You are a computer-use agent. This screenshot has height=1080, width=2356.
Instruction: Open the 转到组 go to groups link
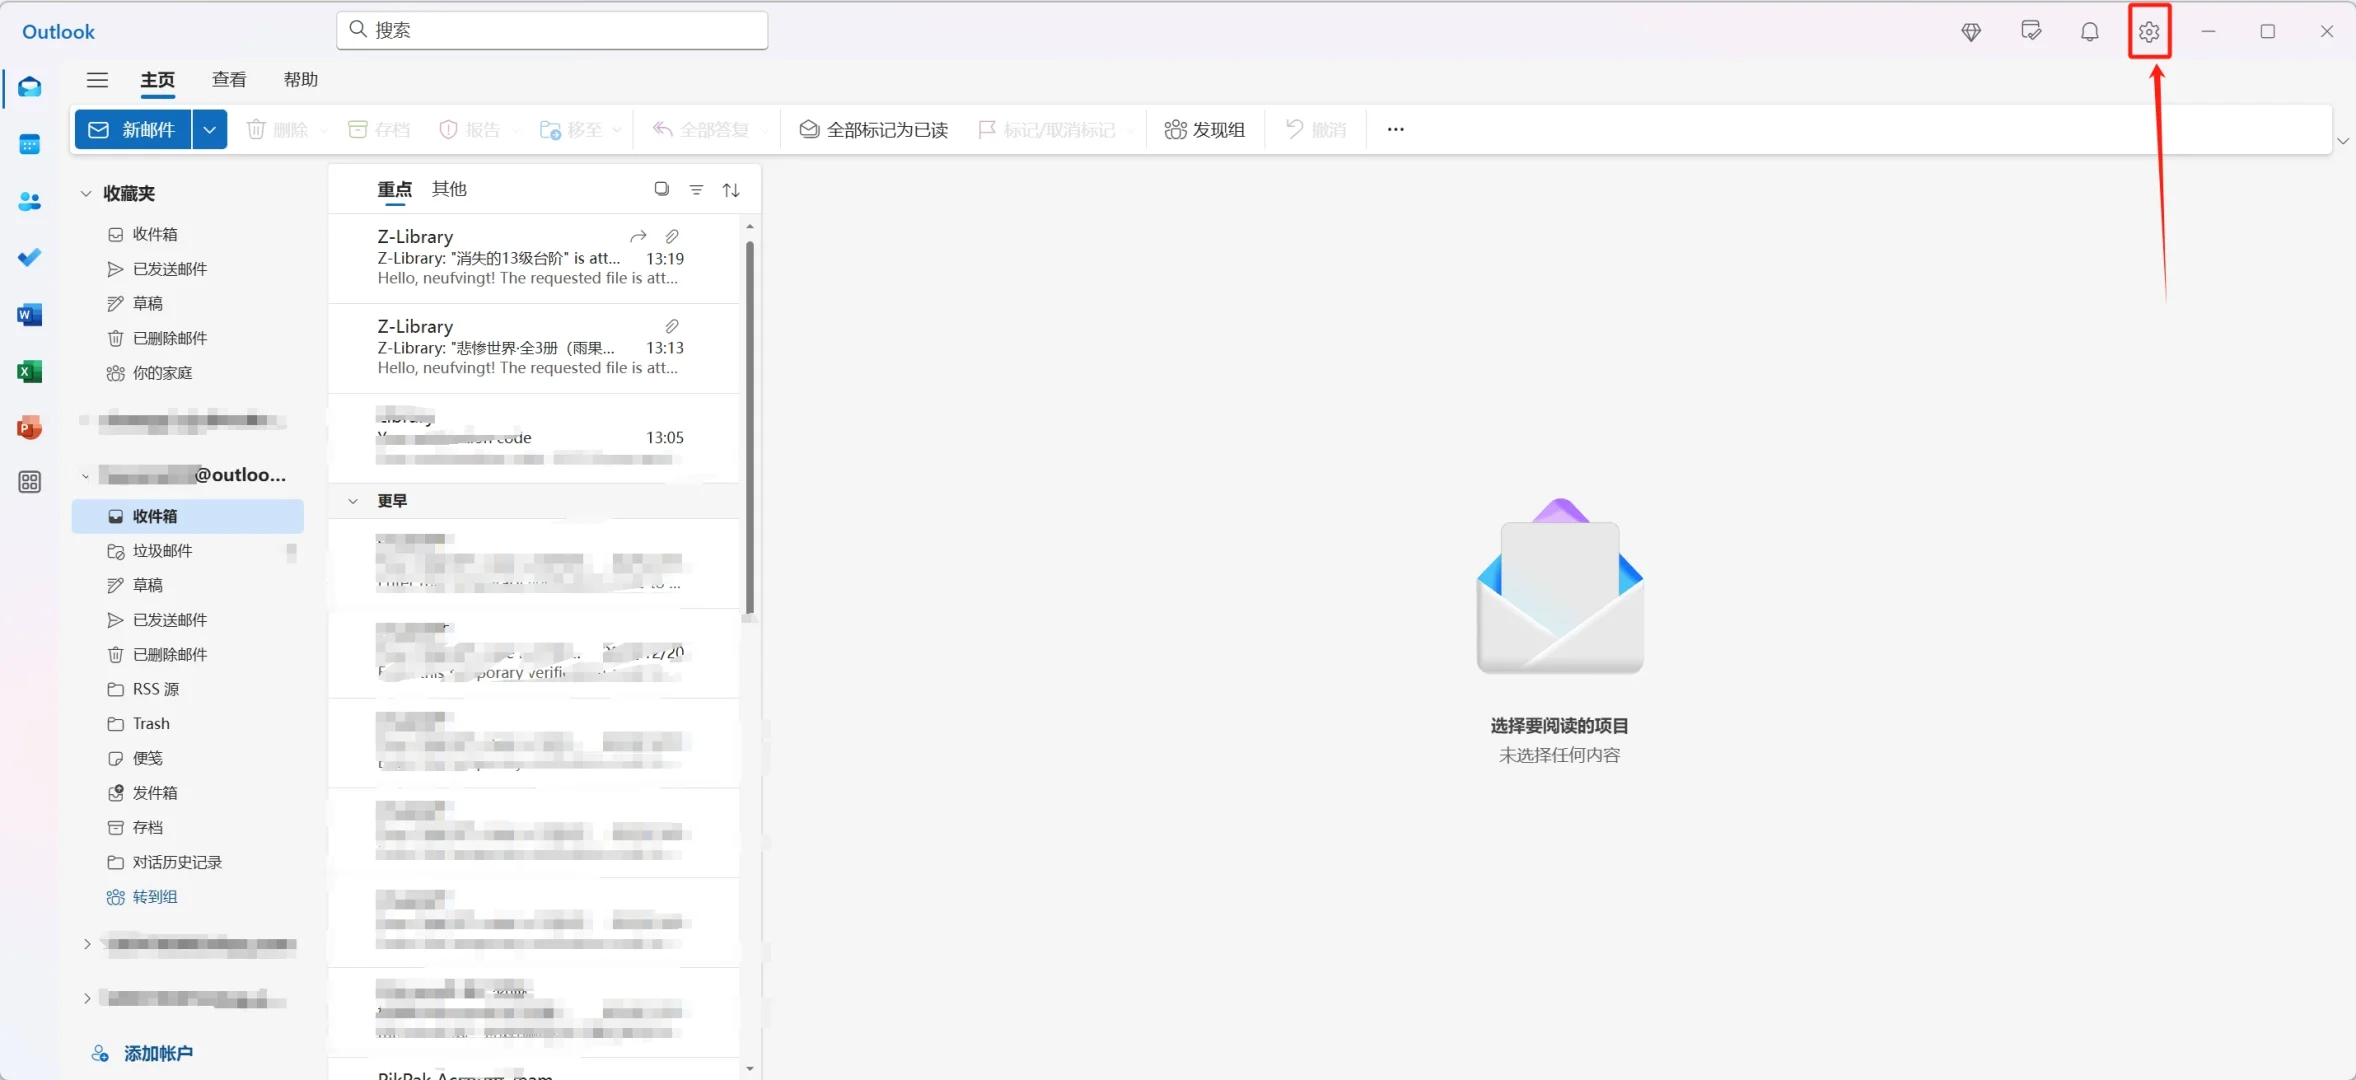142,897
